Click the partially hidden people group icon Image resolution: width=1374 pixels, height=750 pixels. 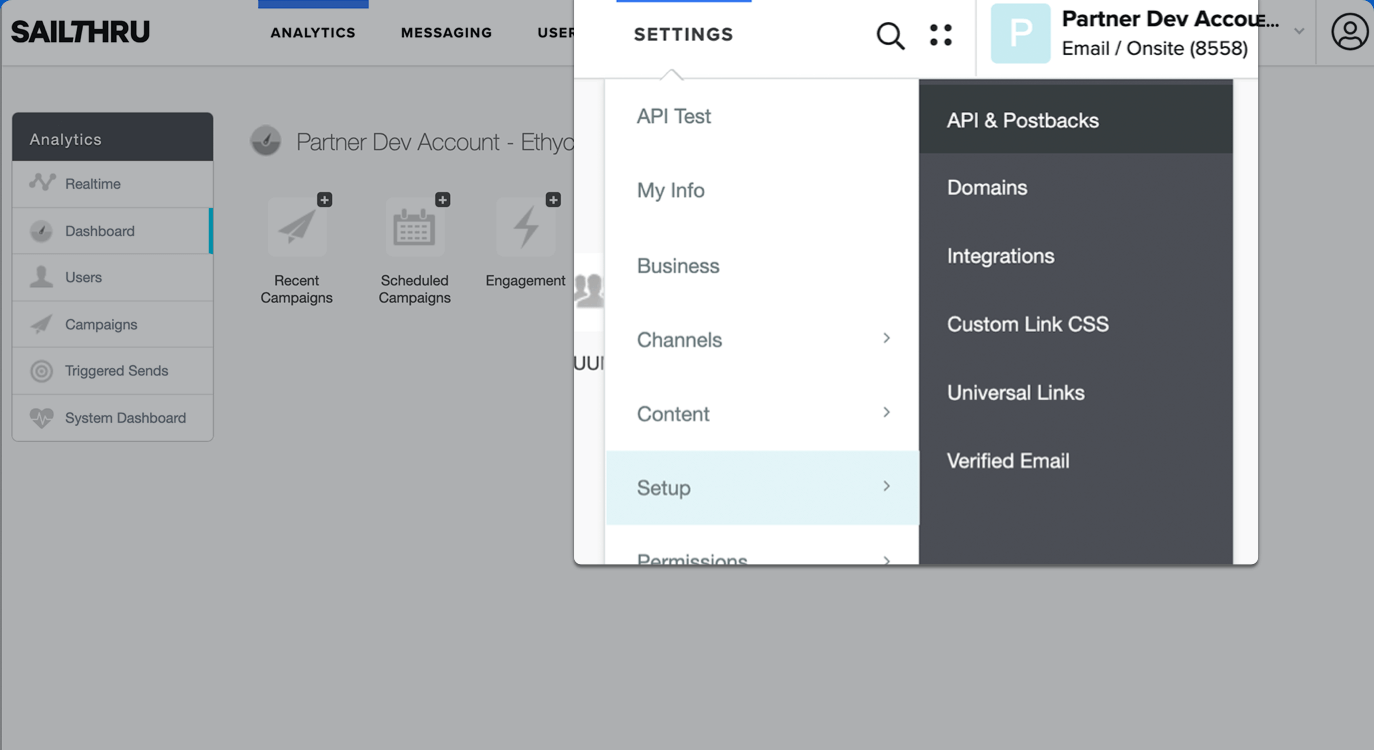tap(588, 290)
